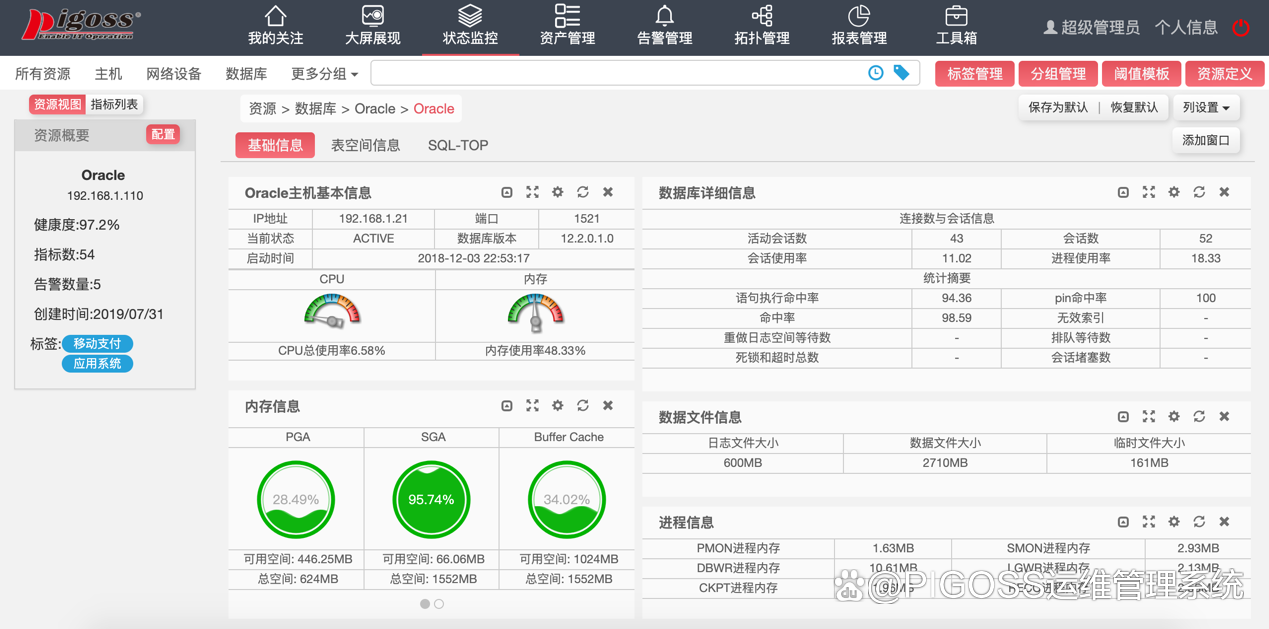Open 状态监控 status monitoring

[x=470, y=26]
